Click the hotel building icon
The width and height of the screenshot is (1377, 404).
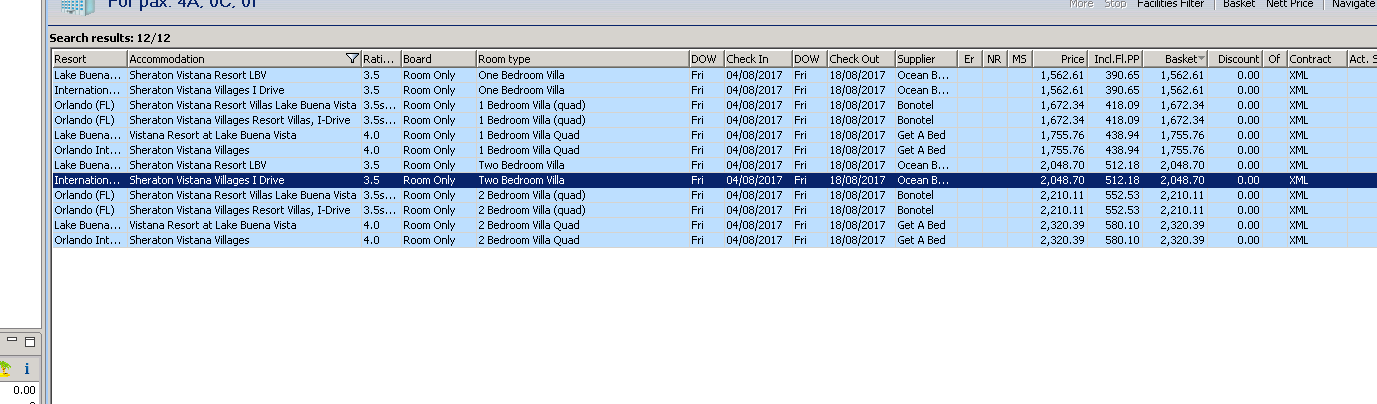pos(77,6)
